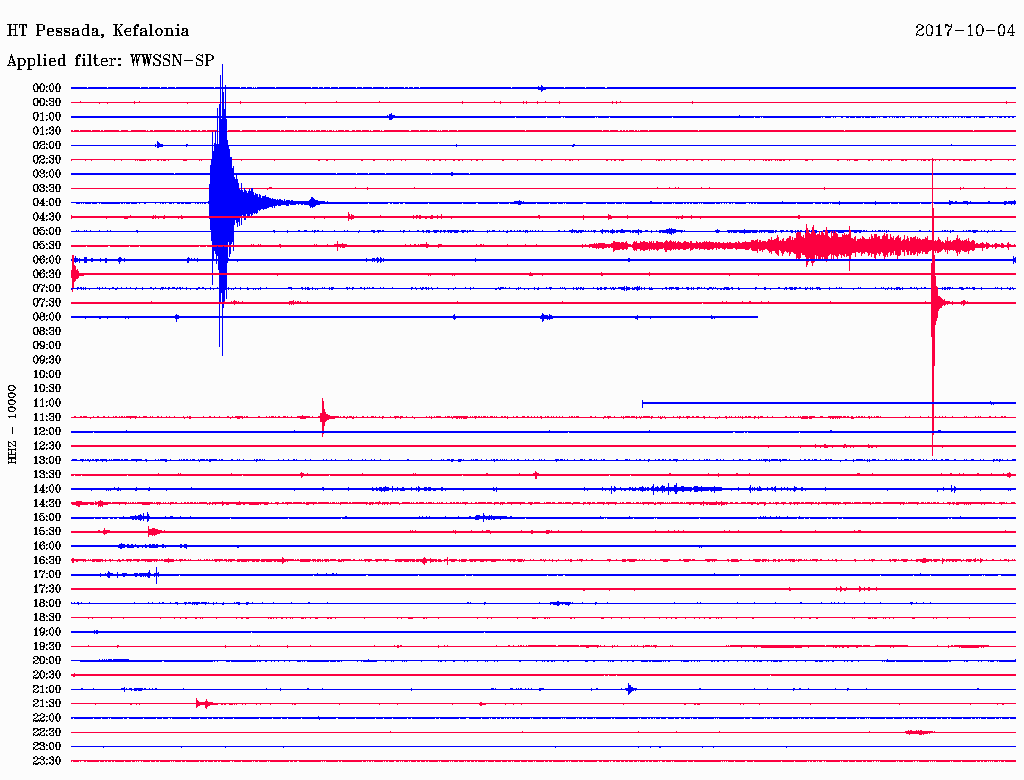Select the 04:30 time label
The width and height of the screenshot is (1024, 780).
point(47,217)
